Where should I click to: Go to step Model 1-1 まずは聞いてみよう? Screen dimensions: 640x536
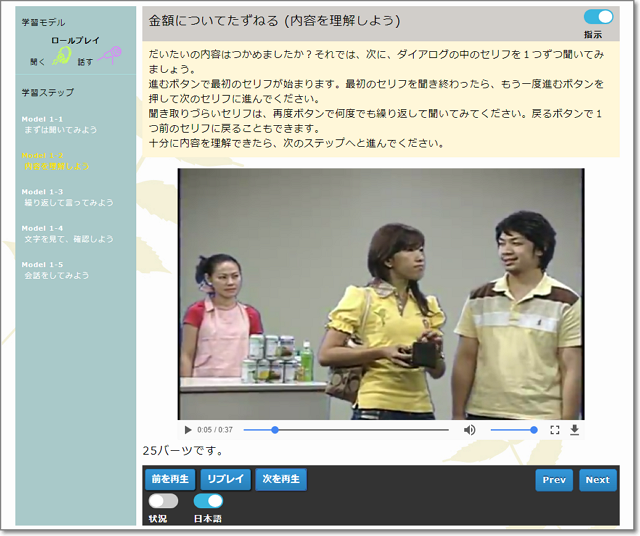pos(60,124)
